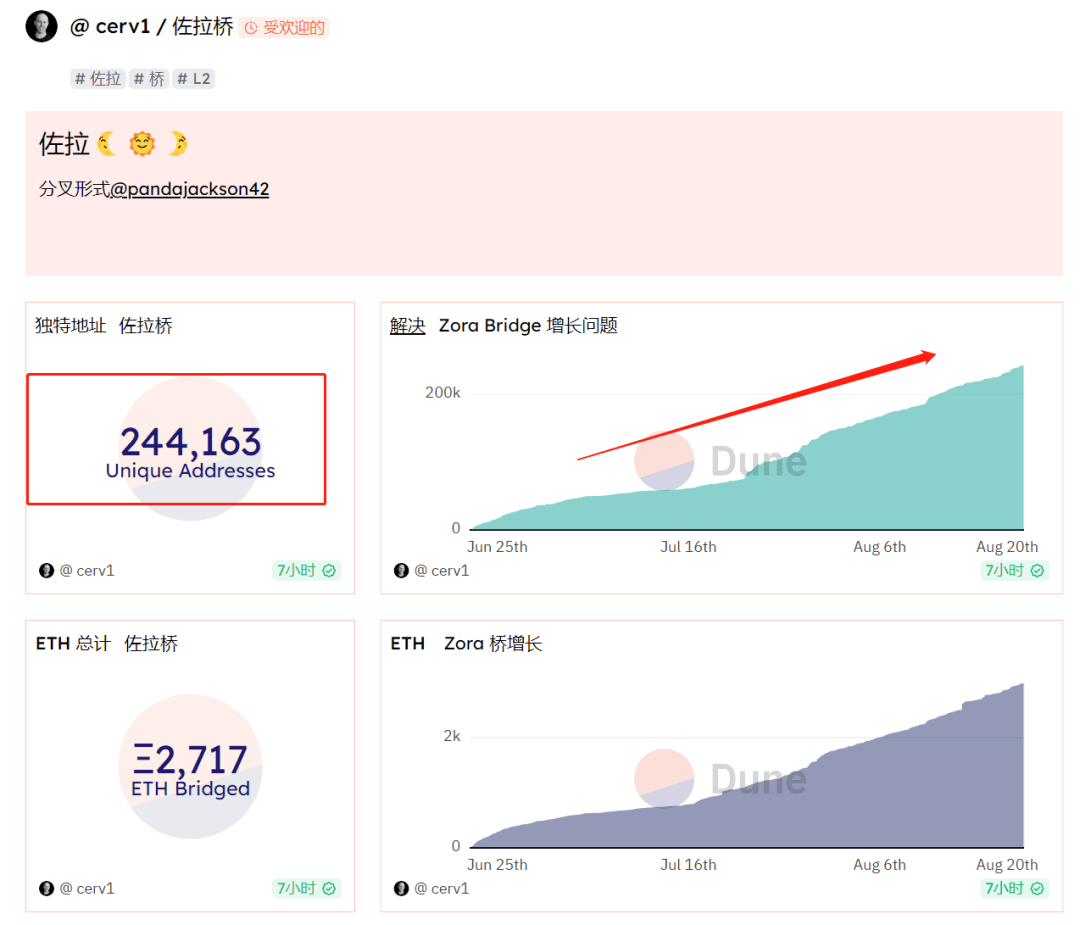This screenshot has width=1080, height=925.
Task: Click the 2k axis label on ETH chart
Action: coord(452,736)
